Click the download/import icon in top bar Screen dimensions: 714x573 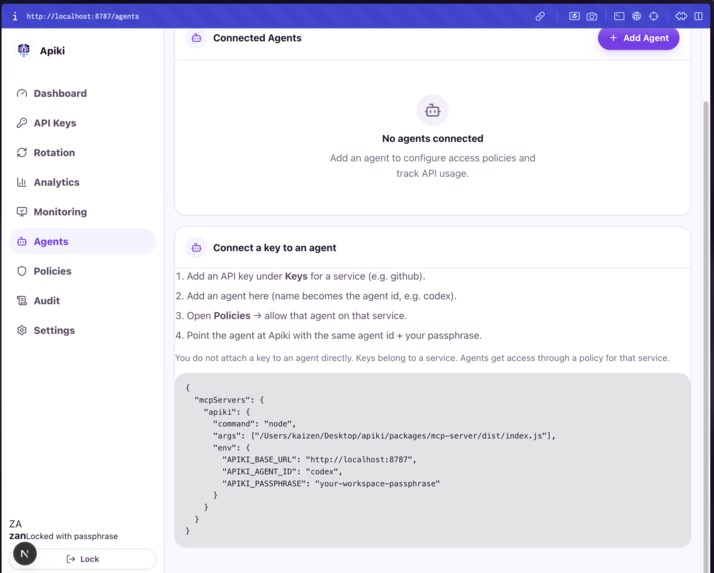tap(574, 16)
